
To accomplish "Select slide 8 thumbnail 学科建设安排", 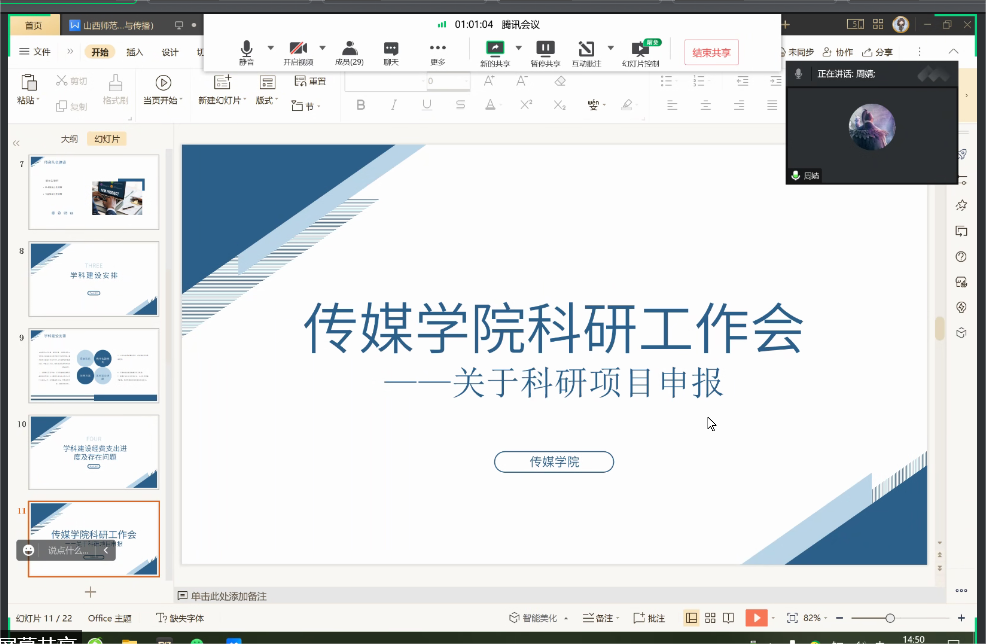I will (x=93, y=278).
